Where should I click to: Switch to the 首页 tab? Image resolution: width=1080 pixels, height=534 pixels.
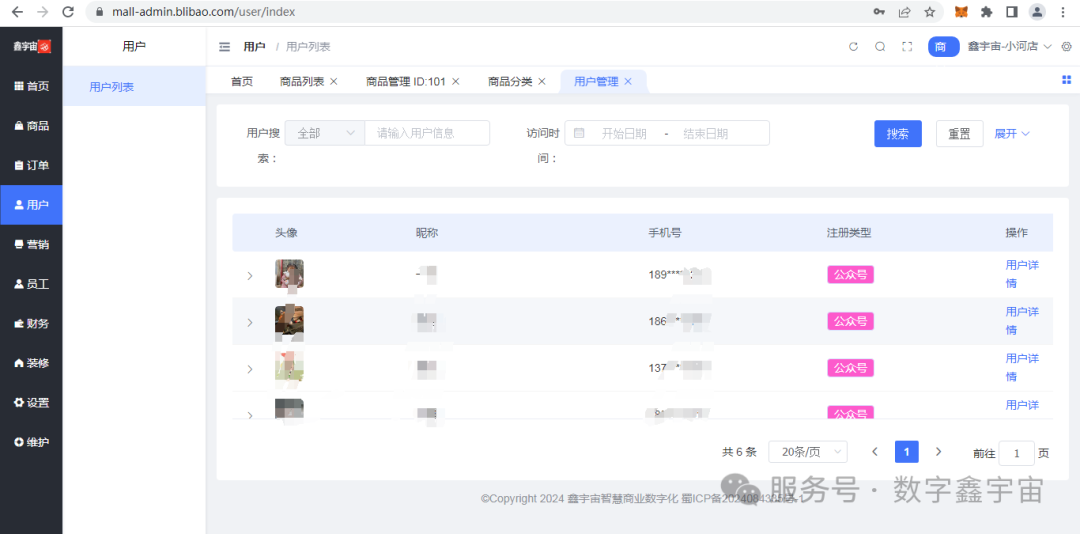click(x=242, y=81)
